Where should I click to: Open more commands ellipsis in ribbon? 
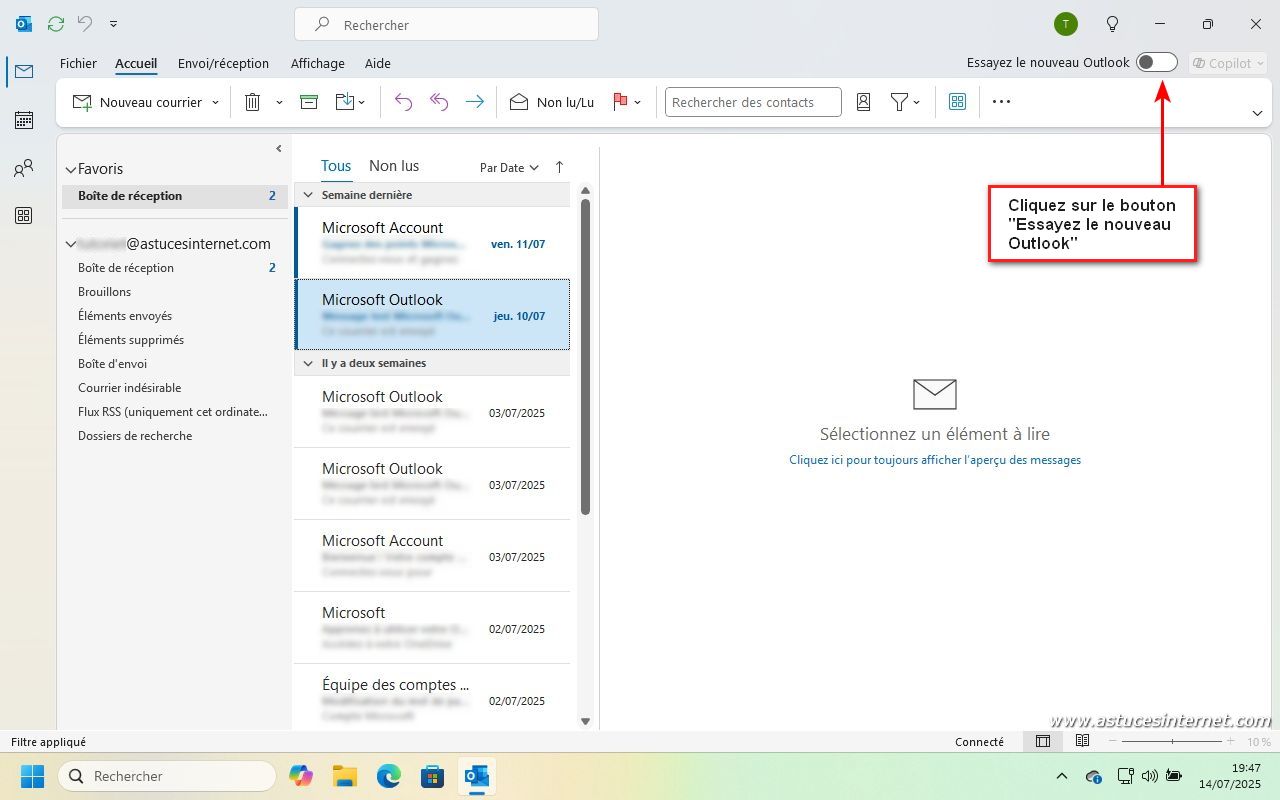point(1001,102)
